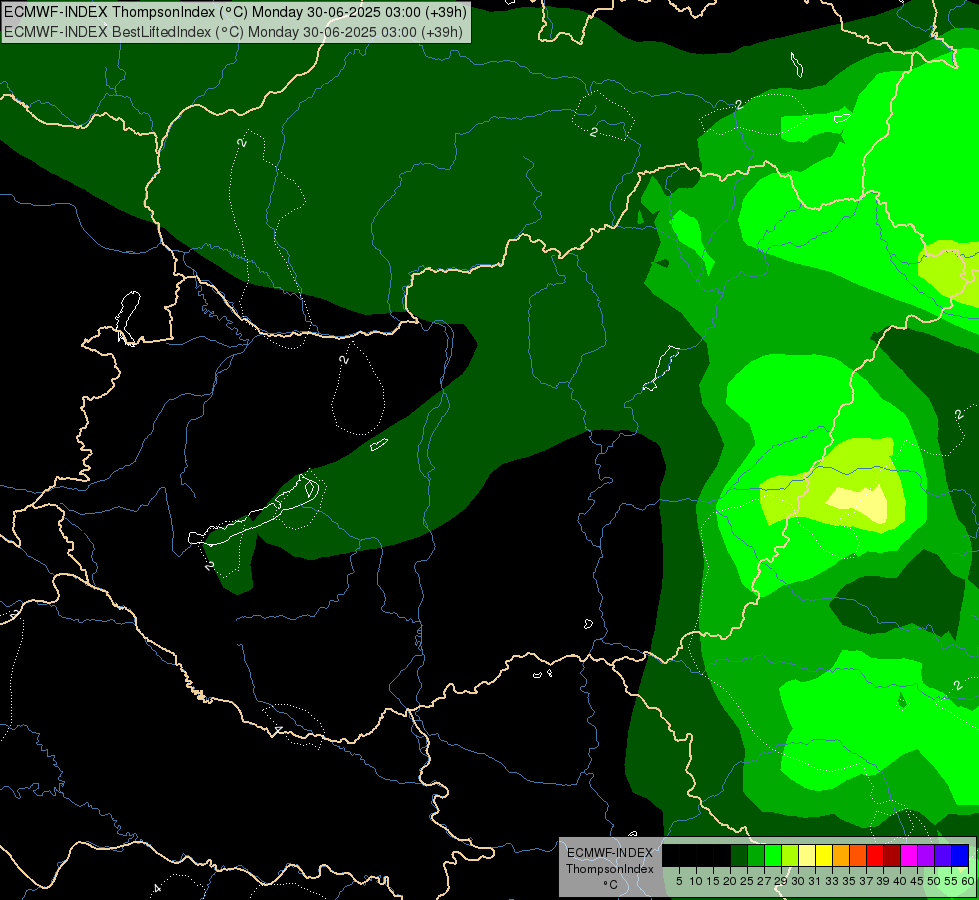Select the medium green 25–27 legend swatch
Image resolution: width=979 pixels, height=900 pixels.
[x=756, y=856]
